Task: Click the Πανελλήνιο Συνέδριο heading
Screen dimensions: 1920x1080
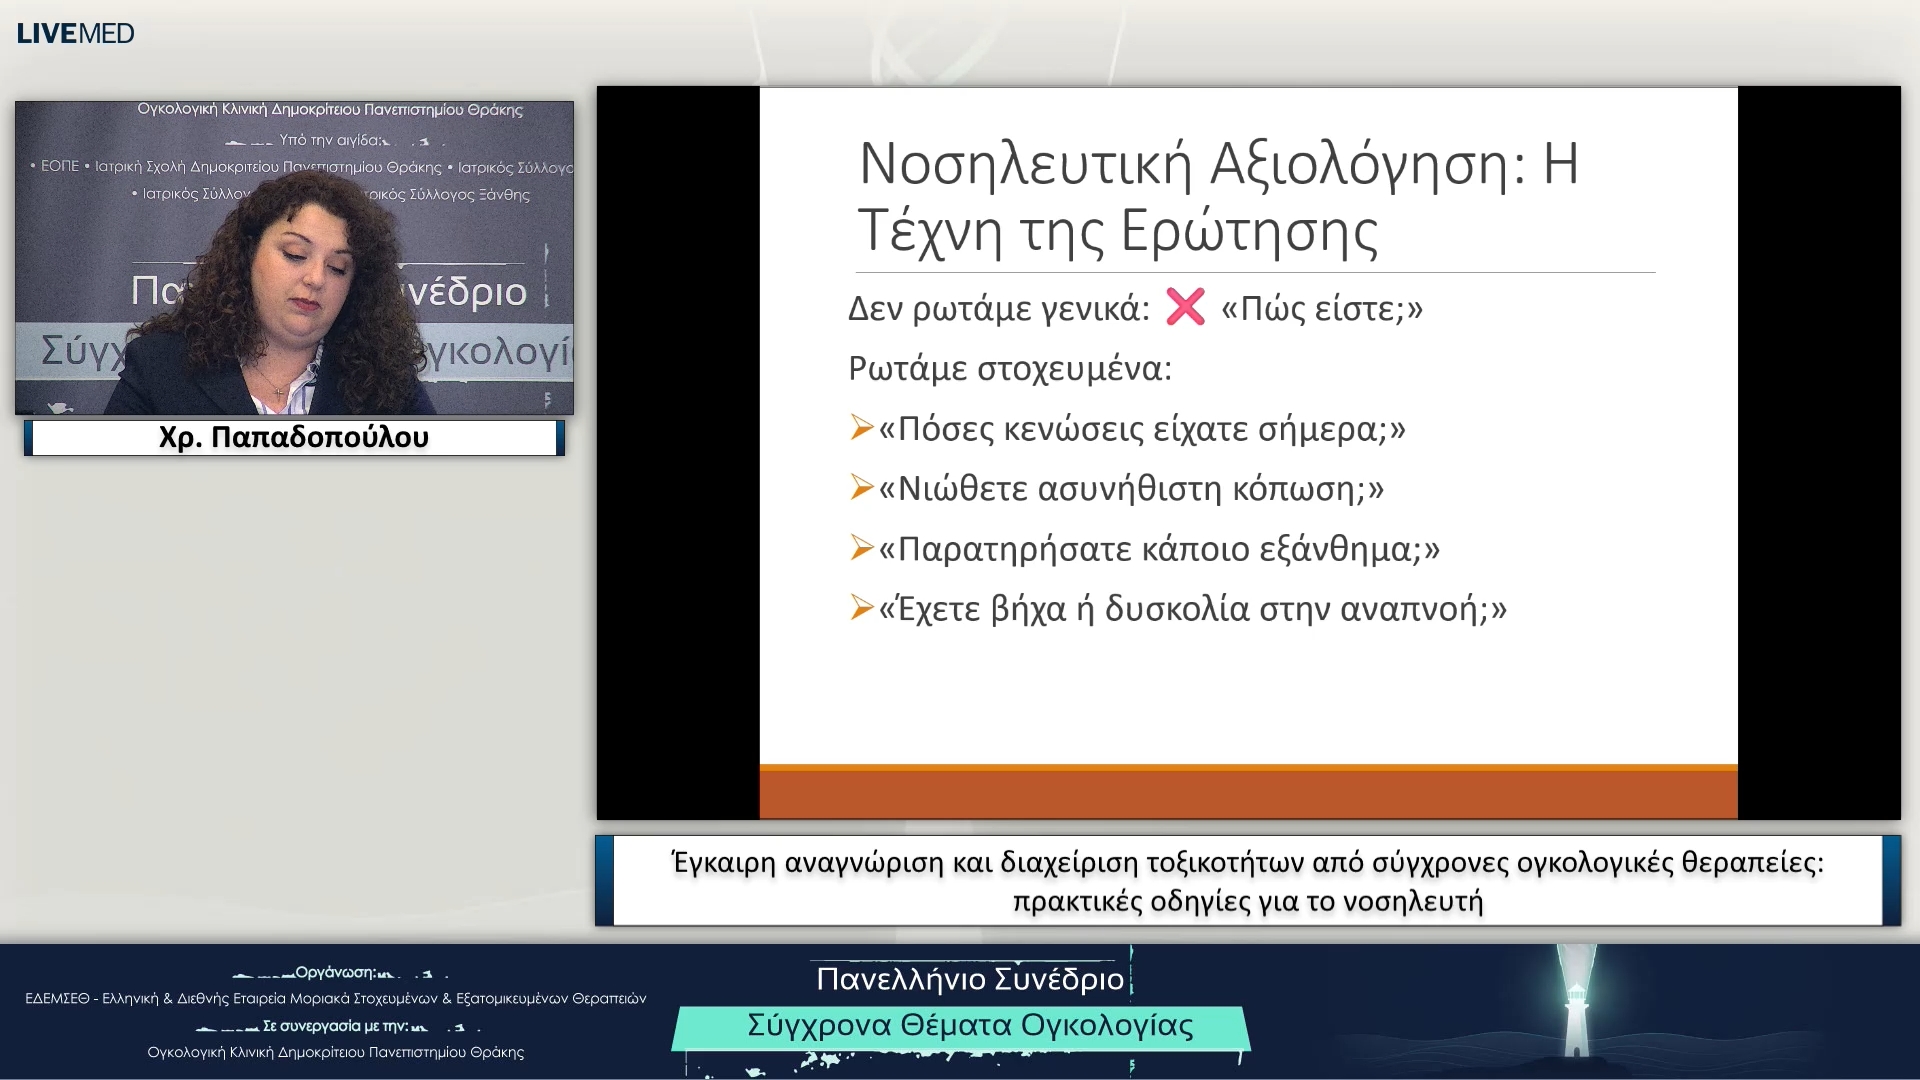Action: 969,979
